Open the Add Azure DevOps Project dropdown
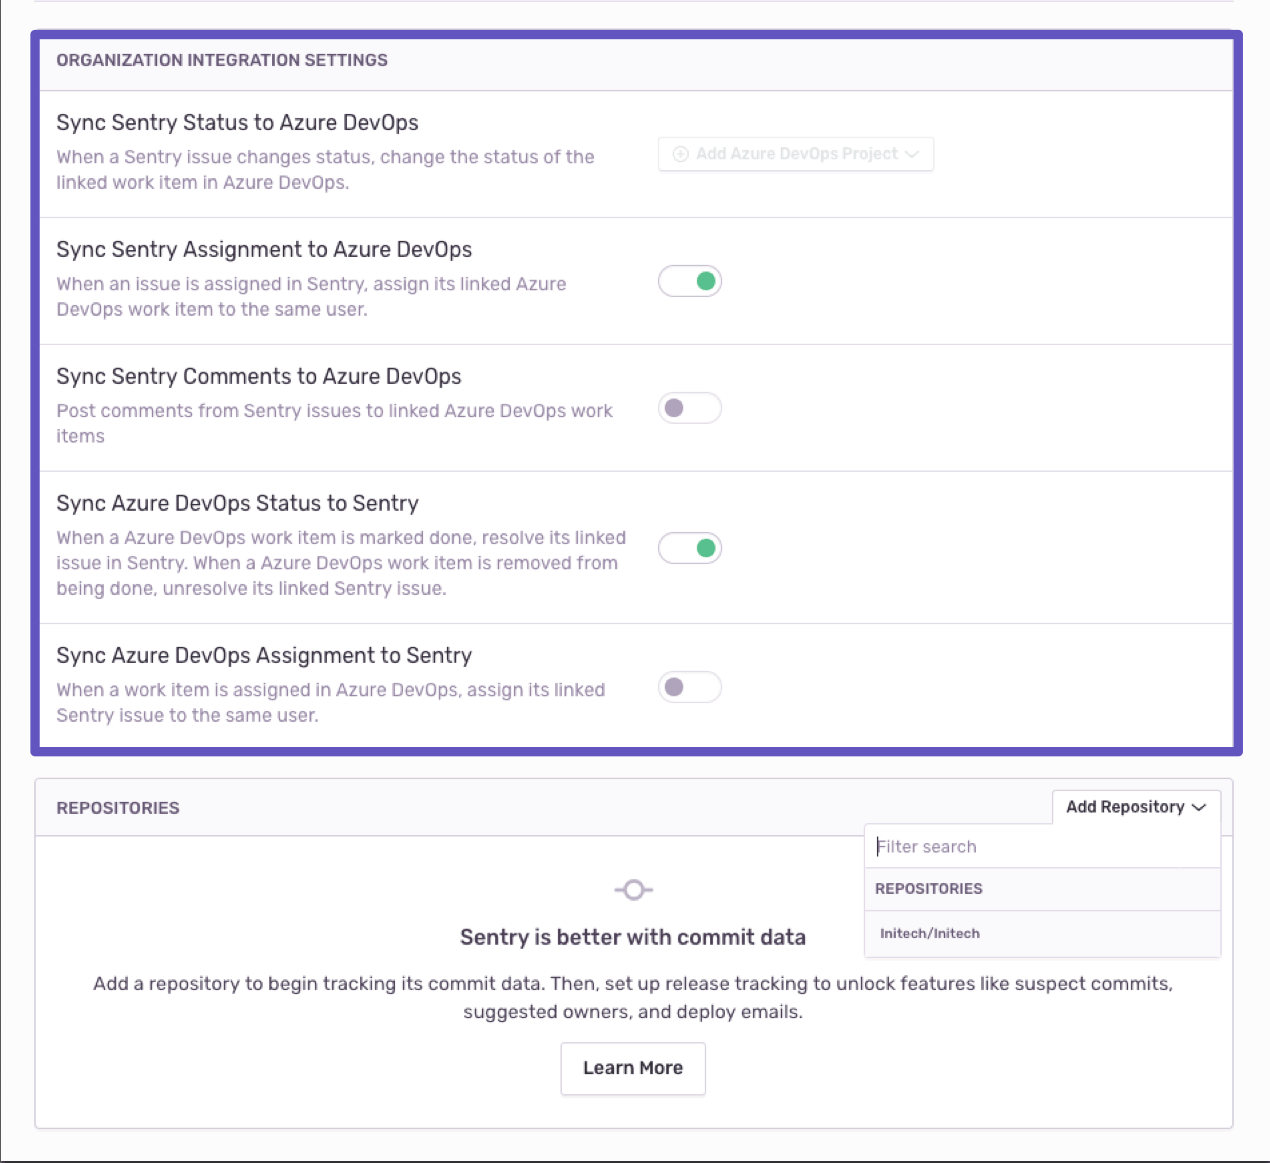The width and height of the screenshot is (1270, 1163). (x=796, y=154)
